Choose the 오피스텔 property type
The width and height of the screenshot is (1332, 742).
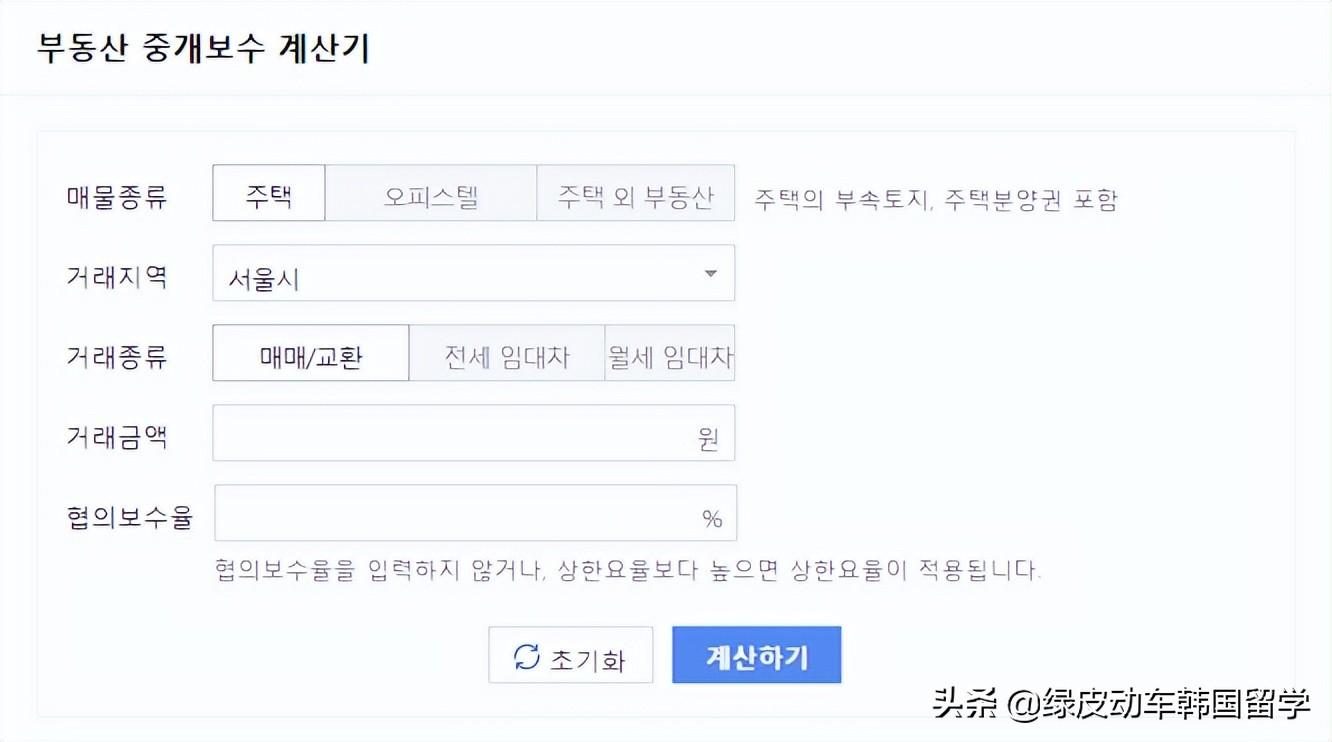(x=431, y=193)
